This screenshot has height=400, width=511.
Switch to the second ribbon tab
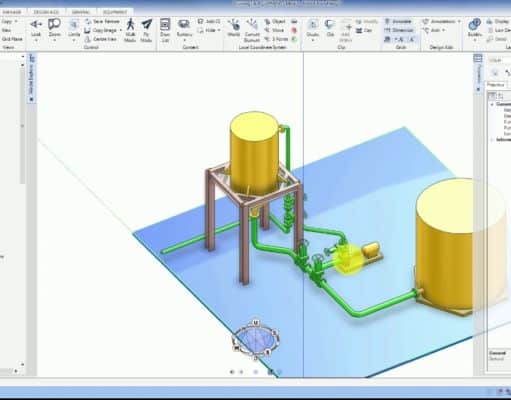[46, 12]
